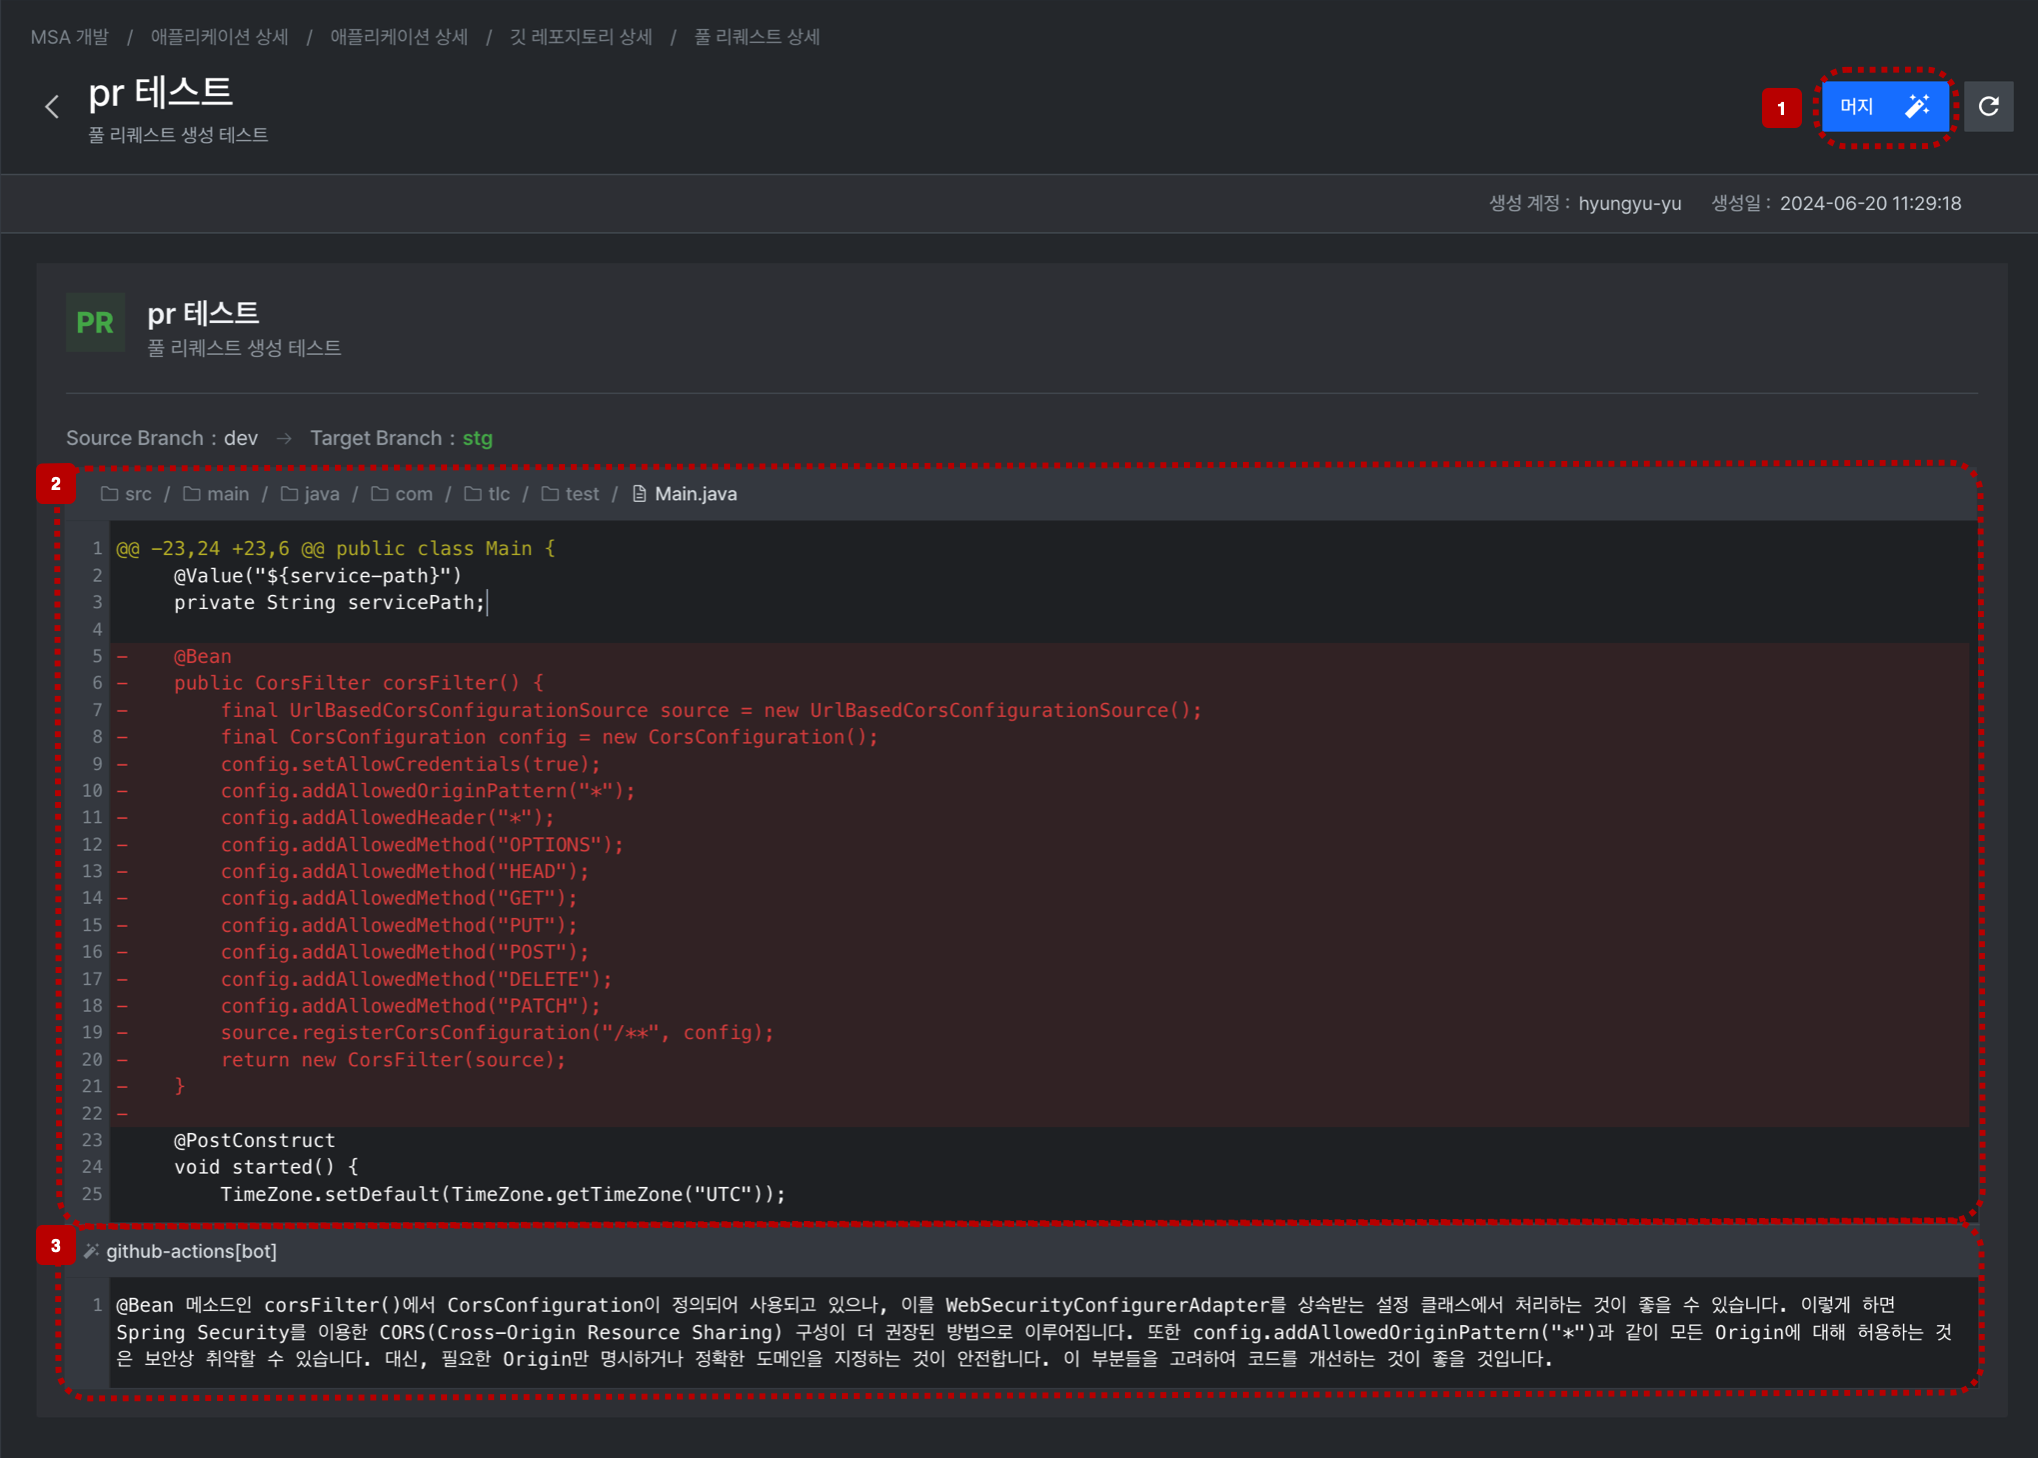2038x1458 pixels.
Task: Click the servicePath code line in diff
Action: (330, 602)
